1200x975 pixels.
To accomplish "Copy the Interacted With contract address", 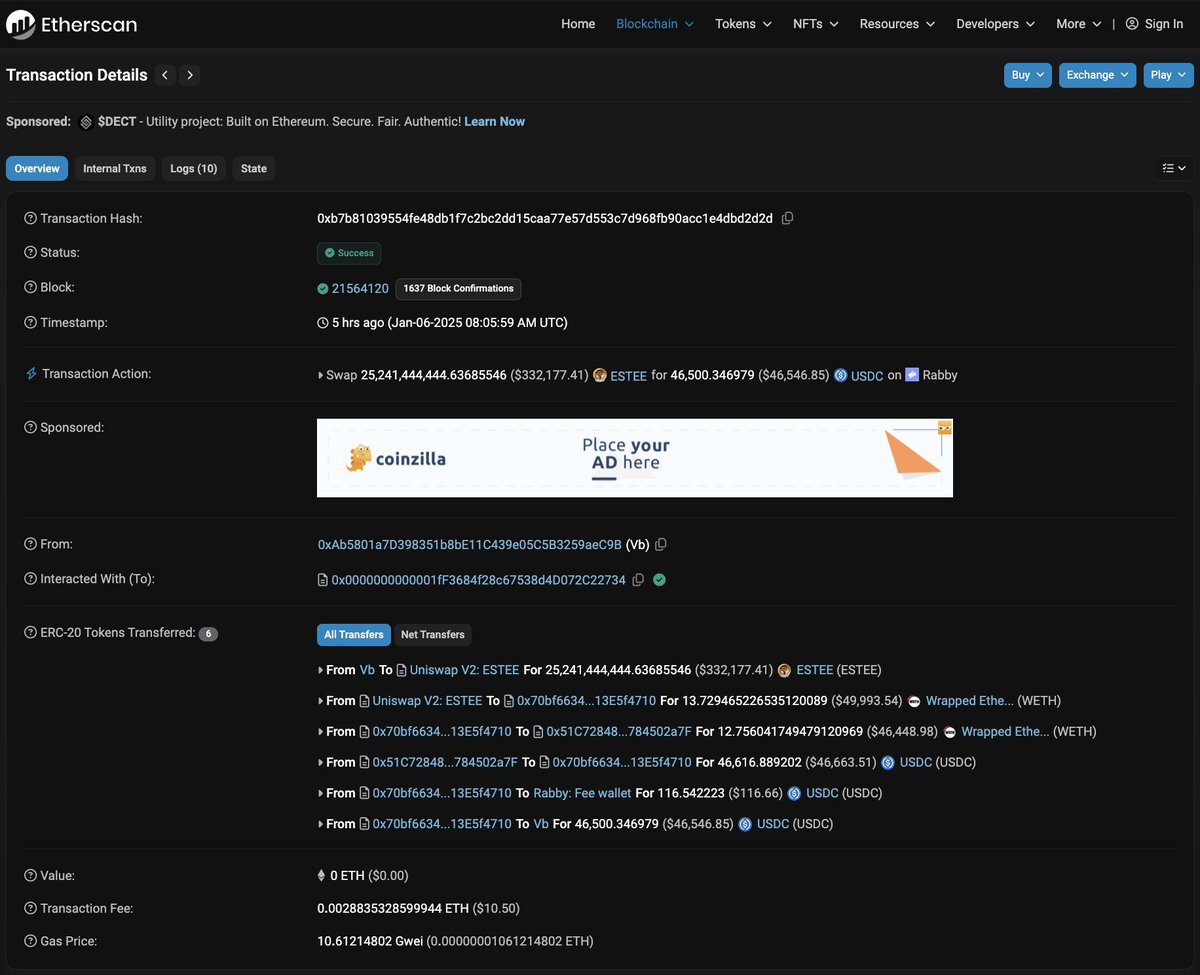I will [638, 579].
